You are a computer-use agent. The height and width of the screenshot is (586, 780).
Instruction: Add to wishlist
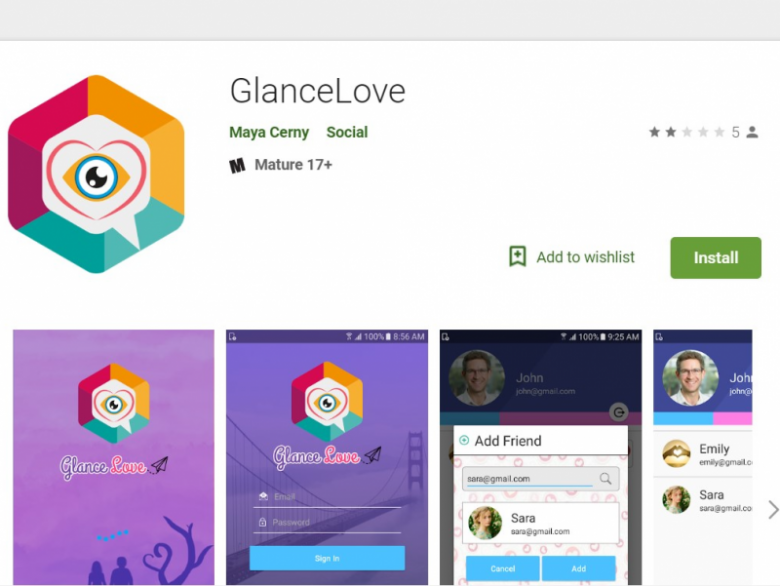572,257
